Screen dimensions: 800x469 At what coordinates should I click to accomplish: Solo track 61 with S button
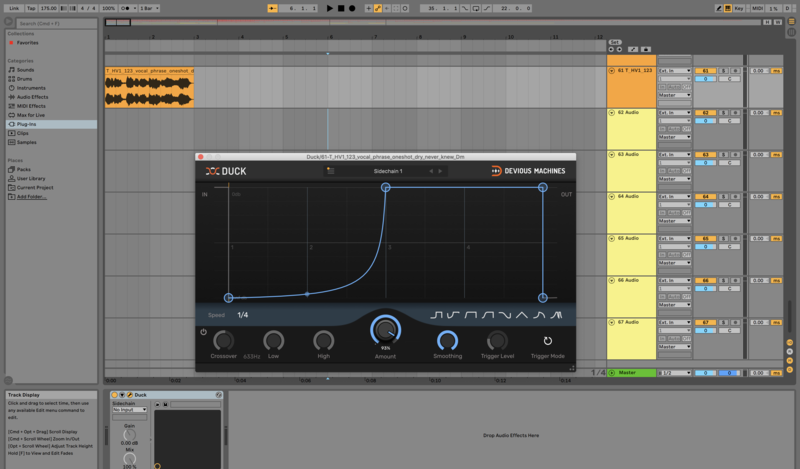723,70
